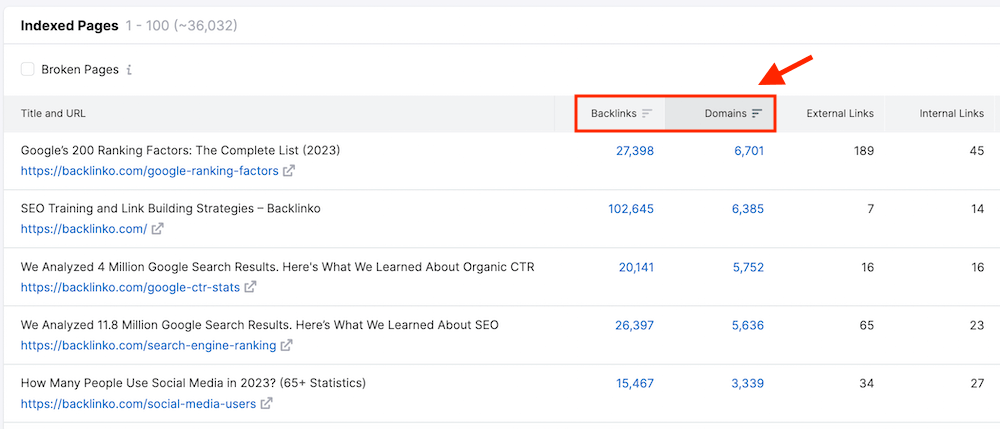Click sort icon in Backlinks column header
The width and height of the screenshot is (1000, 429).
(647, 114)
